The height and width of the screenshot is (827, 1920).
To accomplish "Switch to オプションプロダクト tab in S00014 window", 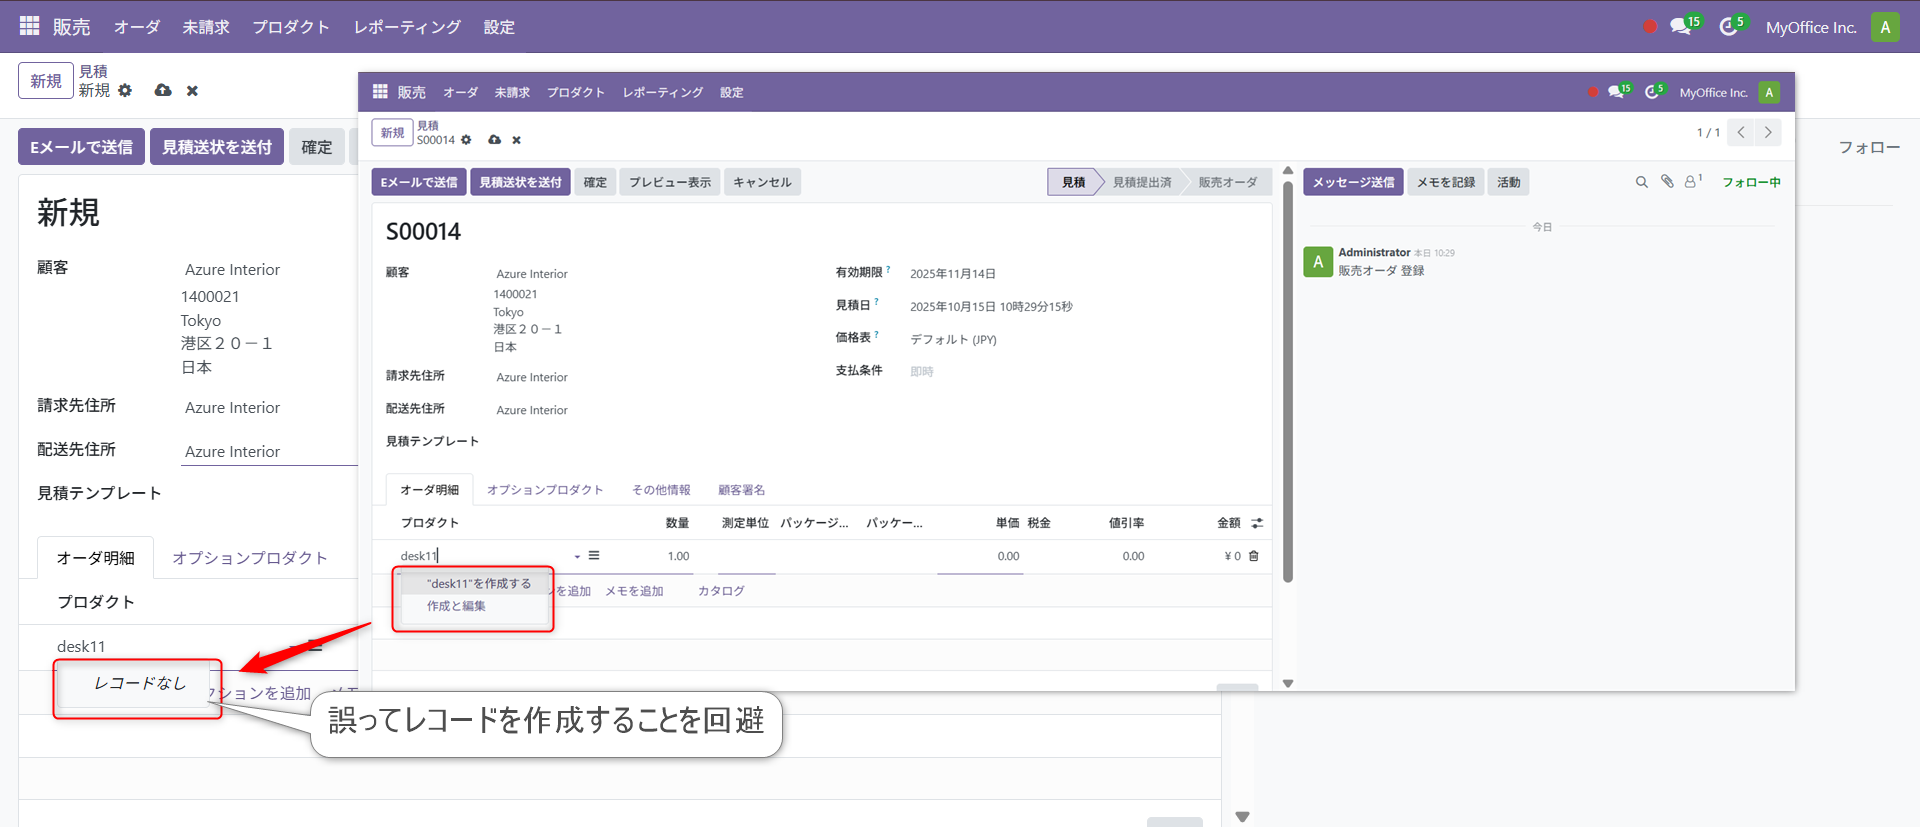I will [x=545, y=490].
